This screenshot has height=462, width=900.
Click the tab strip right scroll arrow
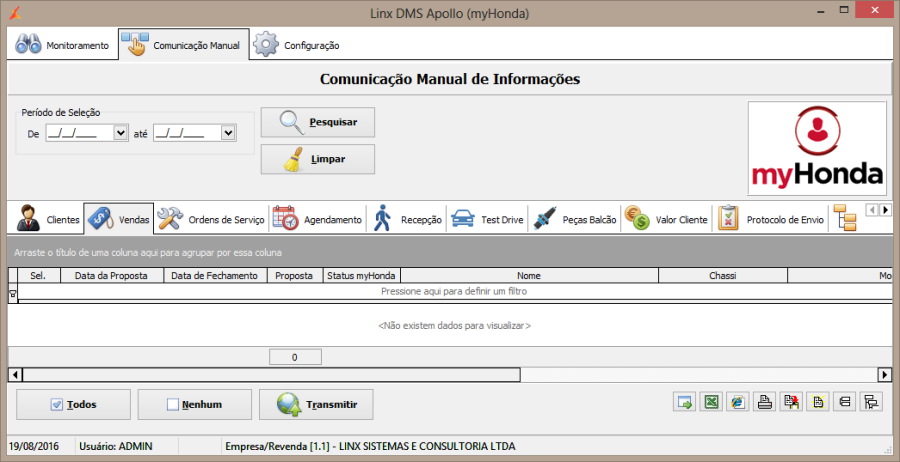coord(885,210)
